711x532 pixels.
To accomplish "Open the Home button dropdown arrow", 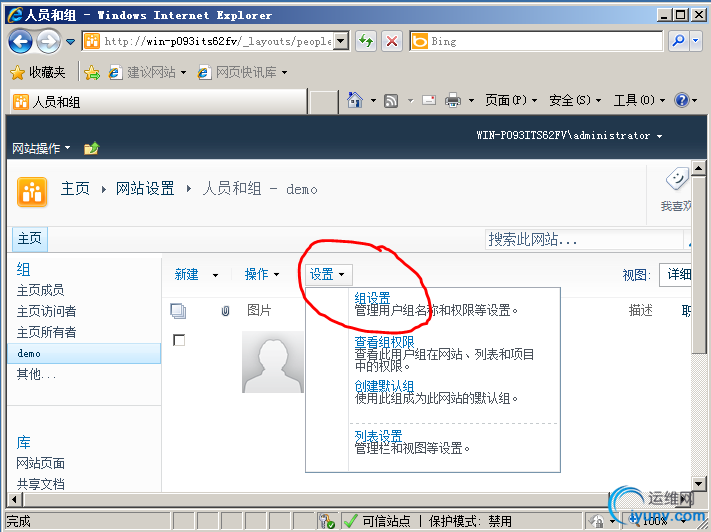I will (373, 100).
